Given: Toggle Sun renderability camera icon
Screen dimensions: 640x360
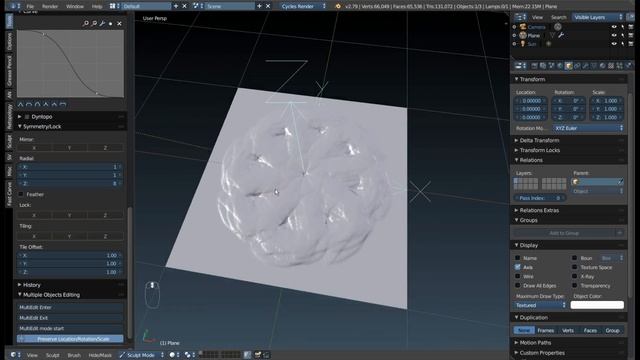Looking at the screenshot, I should (631, 44).
